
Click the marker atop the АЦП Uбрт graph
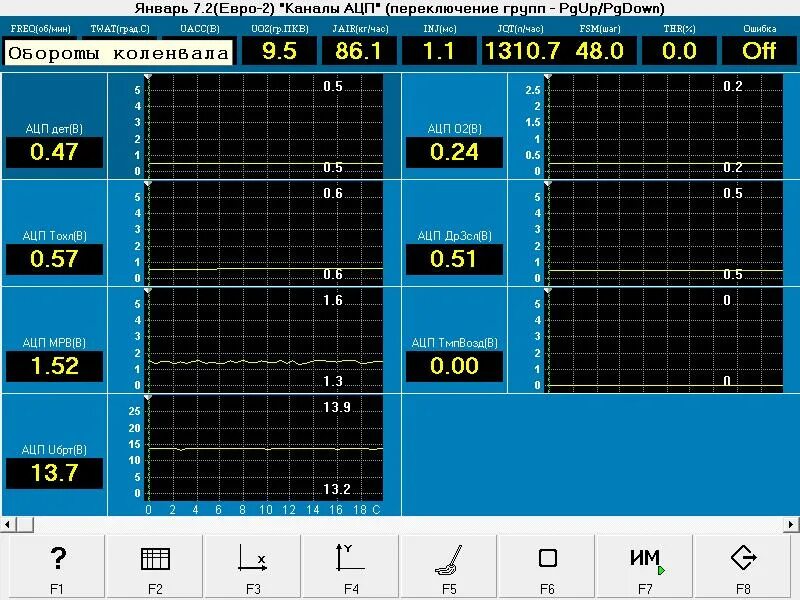148,397
